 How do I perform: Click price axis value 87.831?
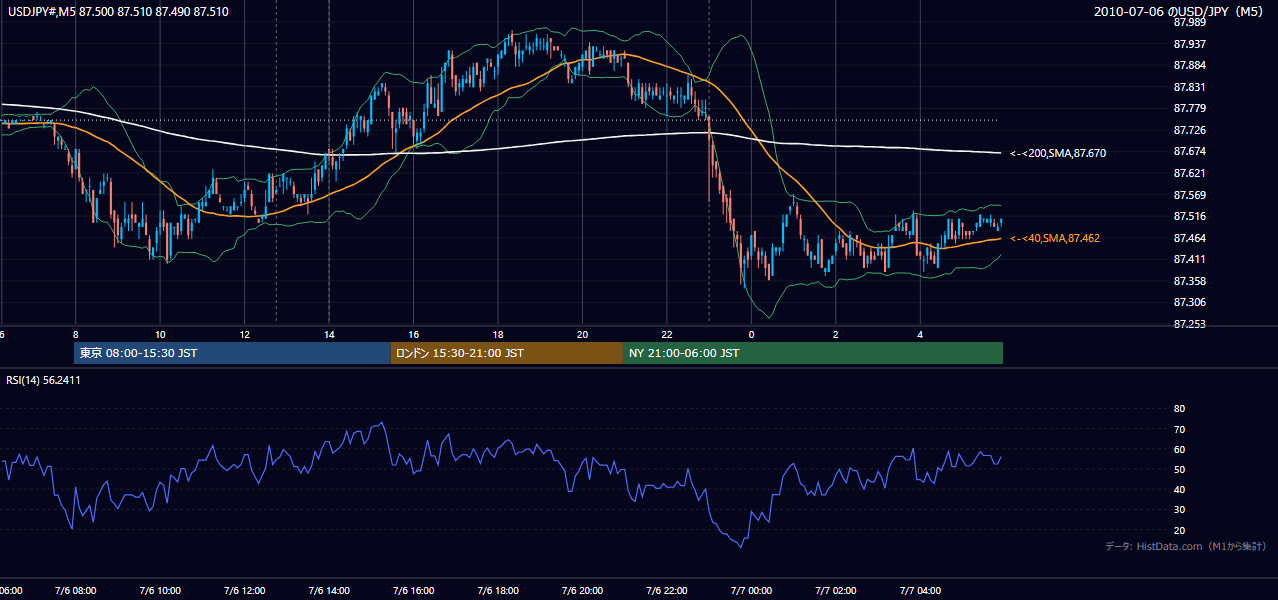[1189, 87]
